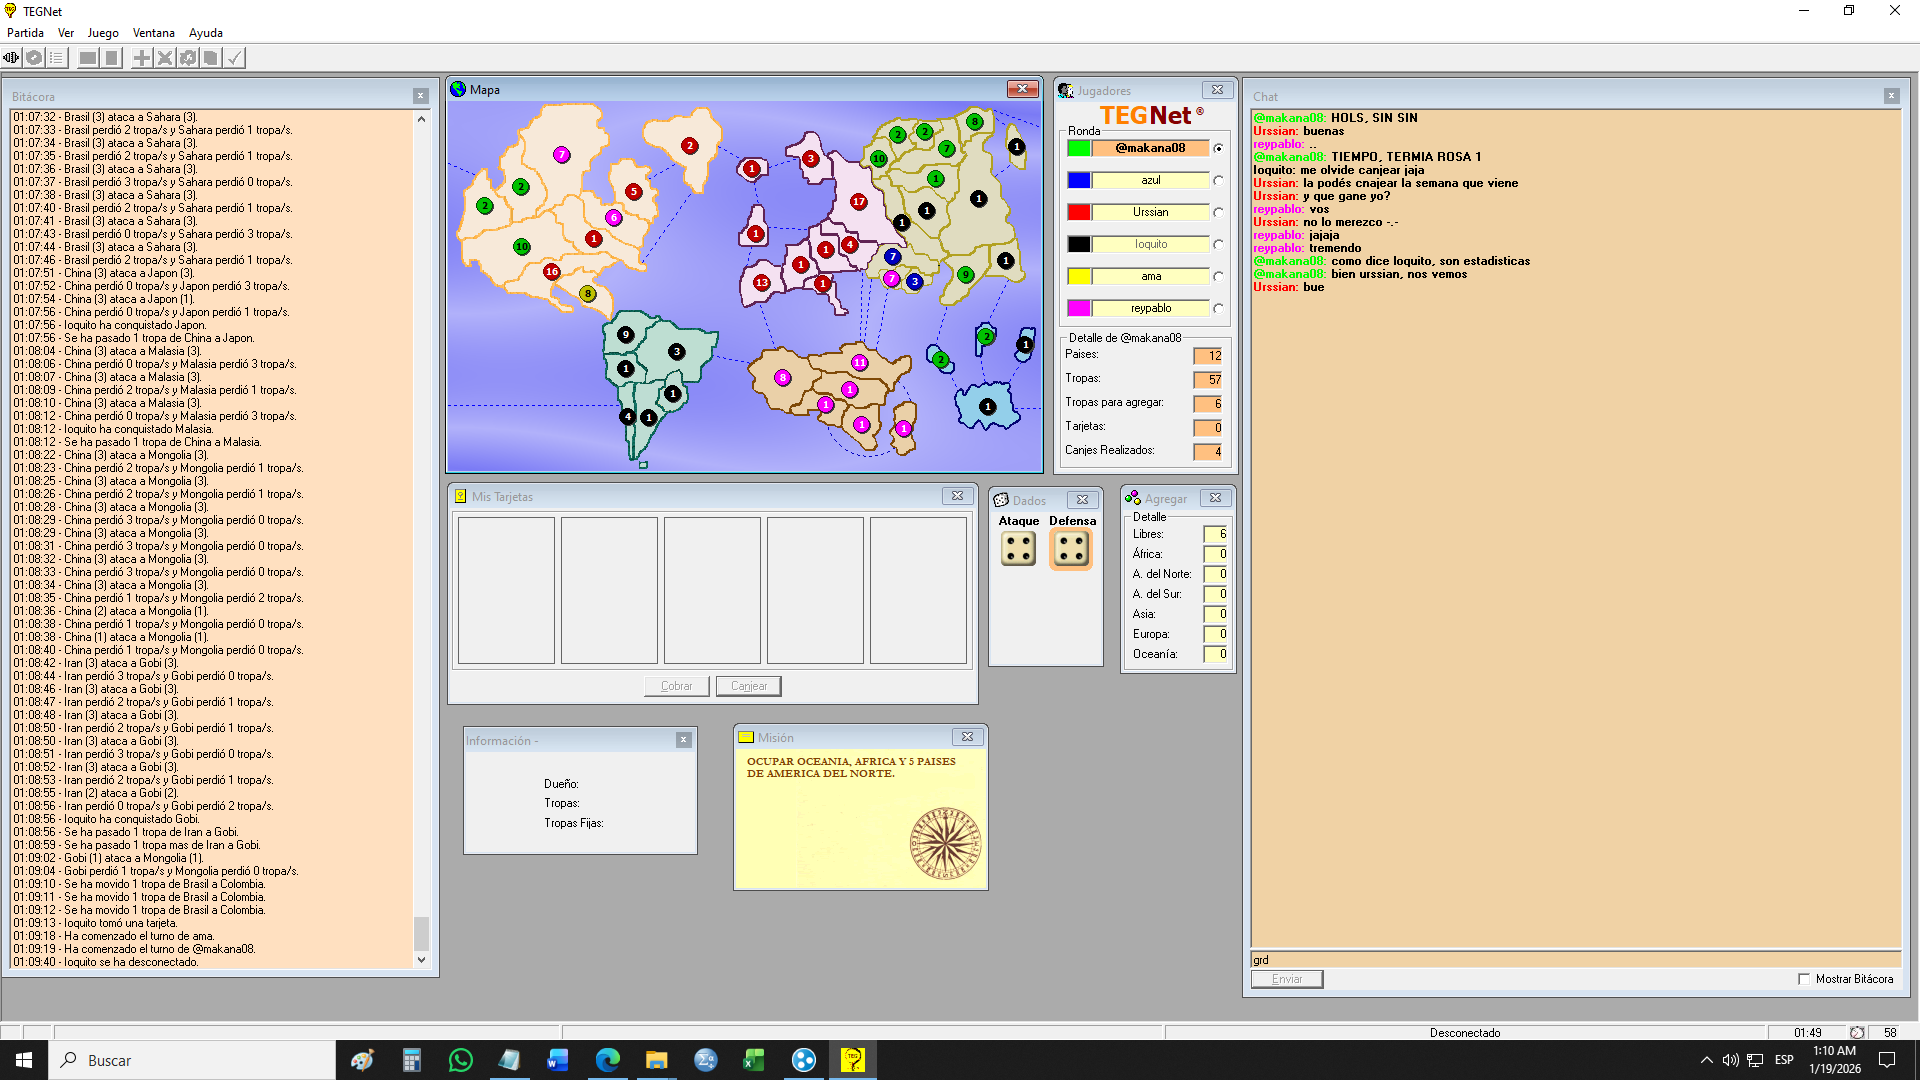The width and height of the screenshot is (1920, 1080).
Task: Click the connect toolbar icon
Action: (x=11, y=58)
